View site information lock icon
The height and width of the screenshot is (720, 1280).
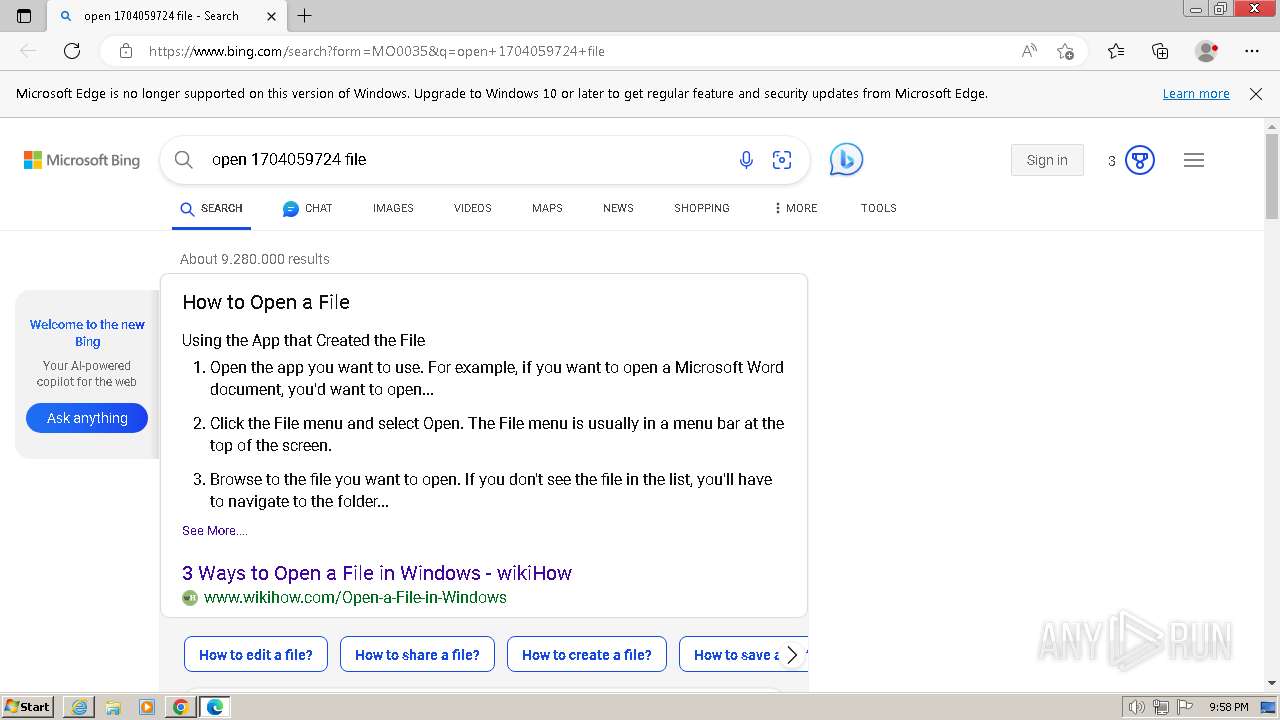(125, 51)
